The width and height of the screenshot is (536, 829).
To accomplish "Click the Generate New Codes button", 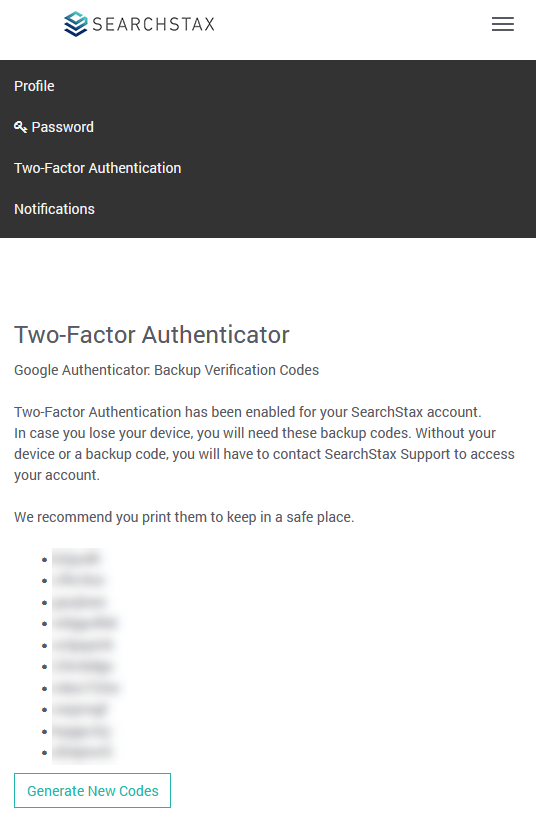I will point(93,790).
